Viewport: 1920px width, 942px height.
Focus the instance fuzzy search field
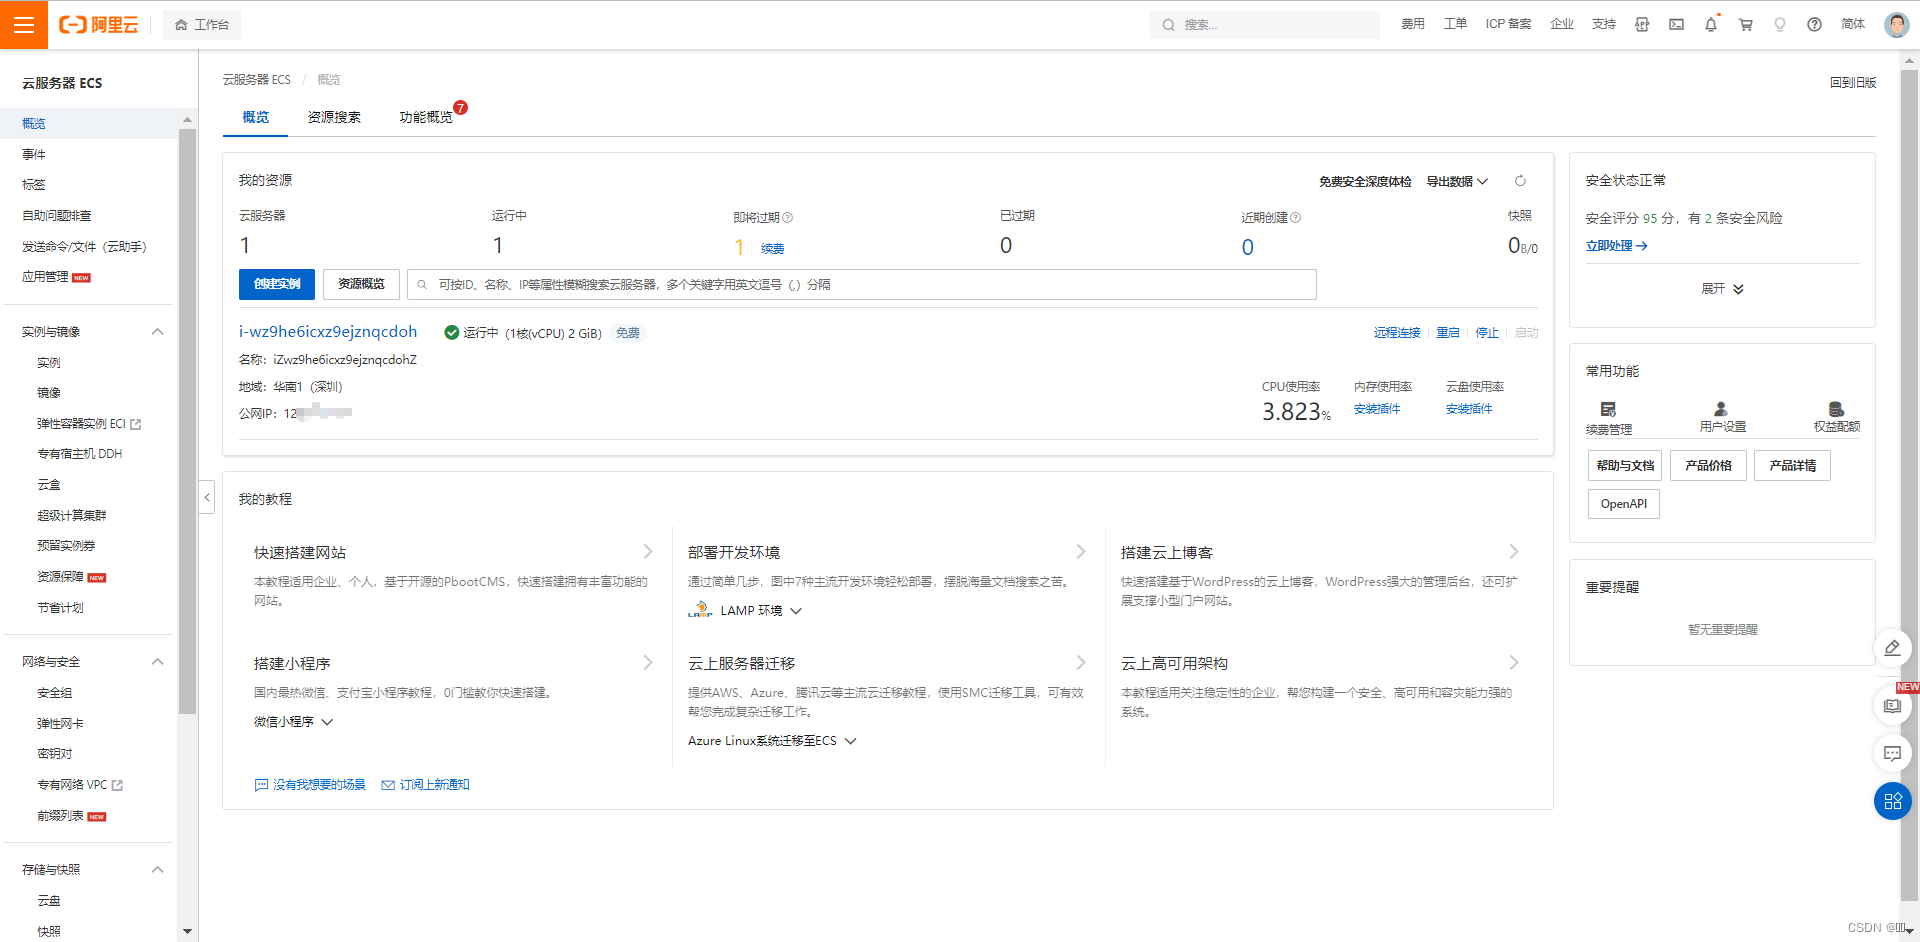pos(862,284)
